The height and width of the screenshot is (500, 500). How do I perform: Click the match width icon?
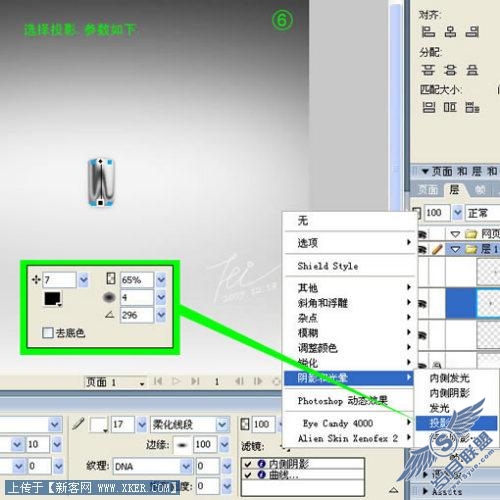click(428, 107)
